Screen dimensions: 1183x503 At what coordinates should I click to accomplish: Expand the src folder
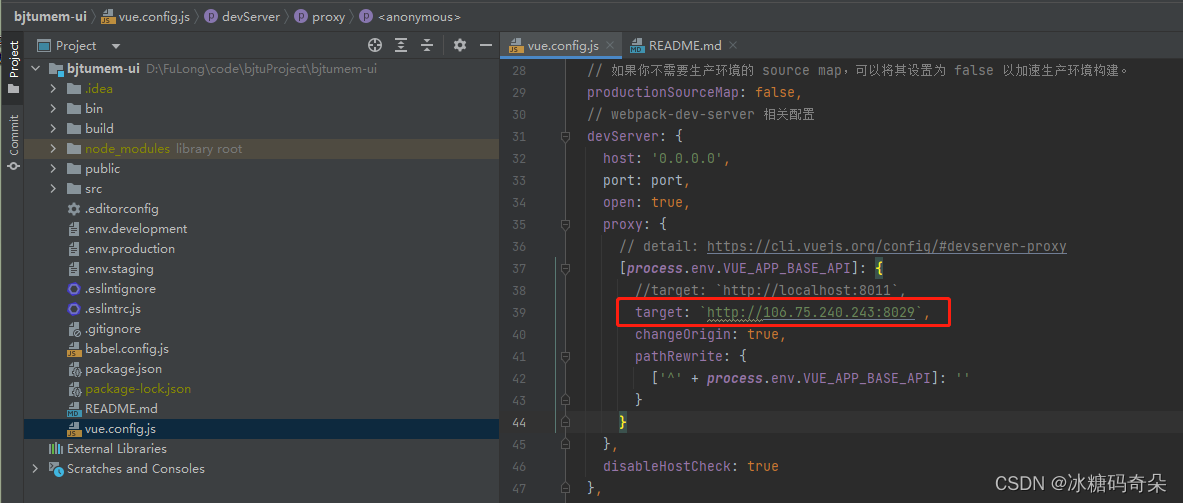pyautogui.click(x=53, y=189)
